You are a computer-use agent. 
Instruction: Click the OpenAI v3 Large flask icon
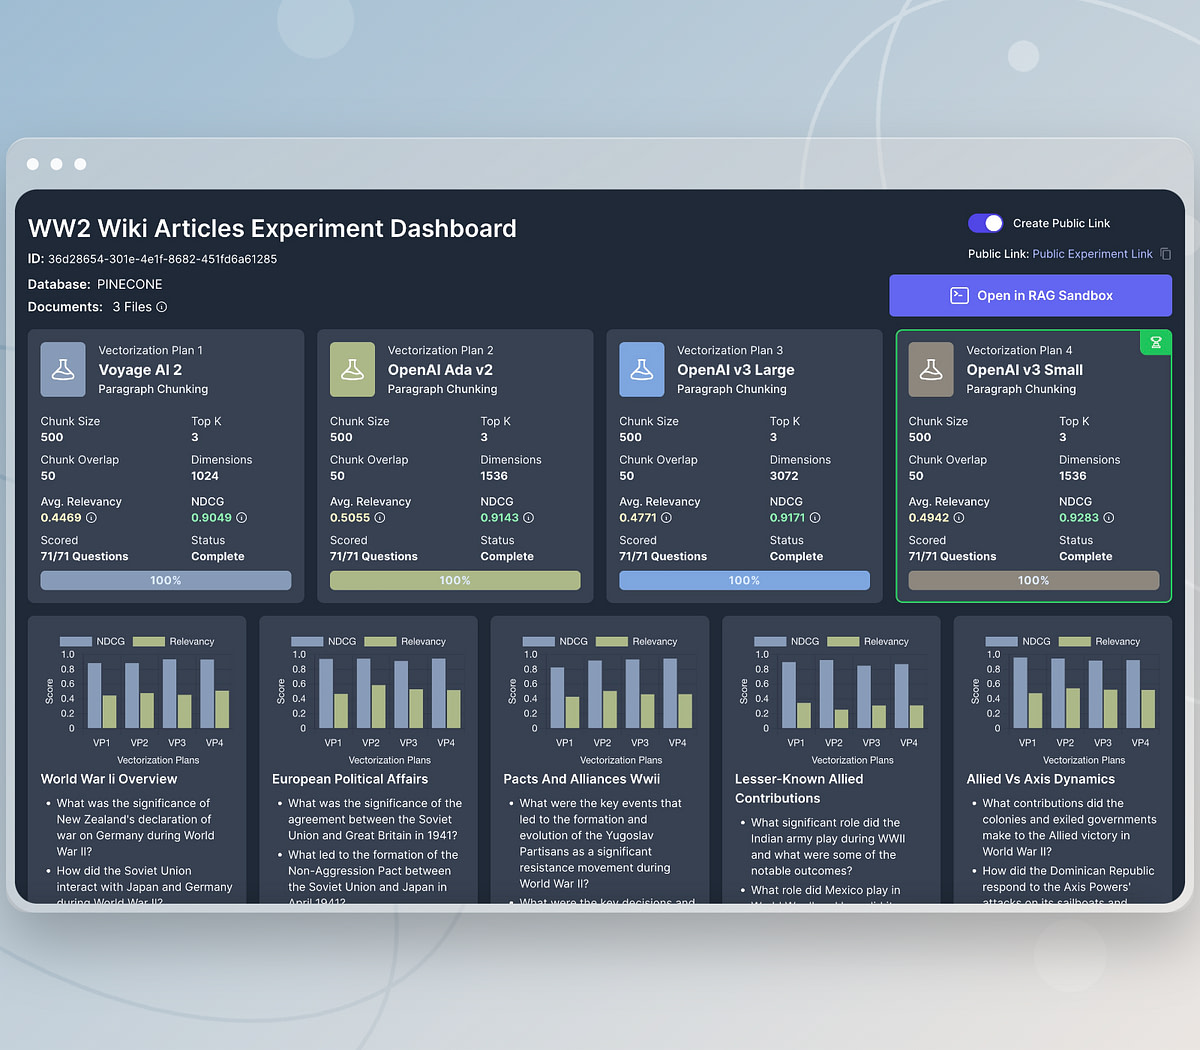[x=641, y=370]
